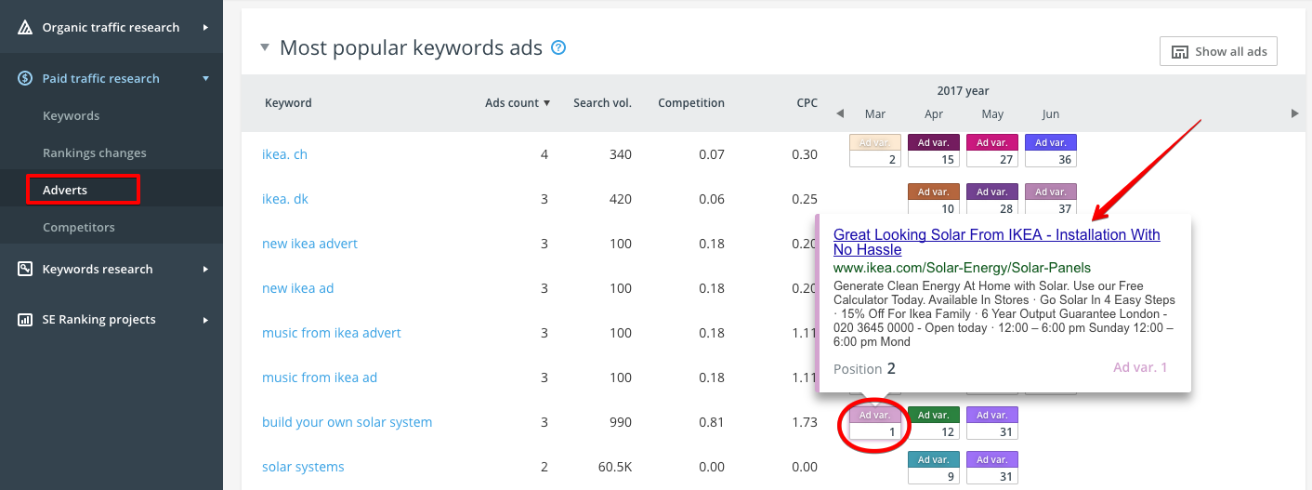The width and height of the screenshot is (1312, 490).
Task: Click the Position 2 text in the popup
Action: point(864,368)
